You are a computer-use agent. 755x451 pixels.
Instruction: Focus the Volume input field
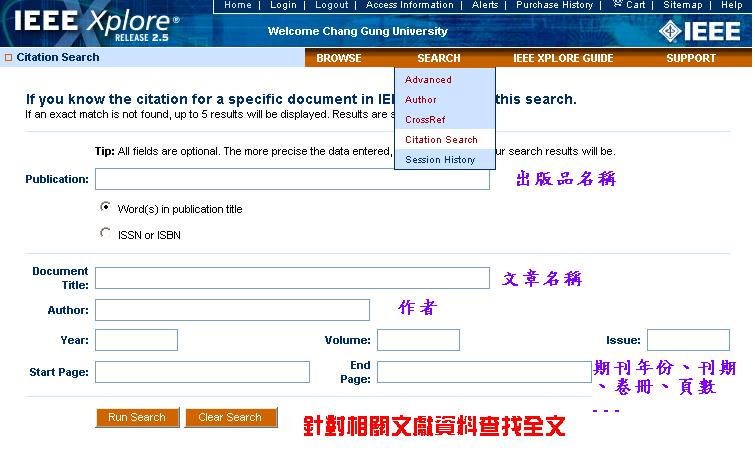pos(418,340)
